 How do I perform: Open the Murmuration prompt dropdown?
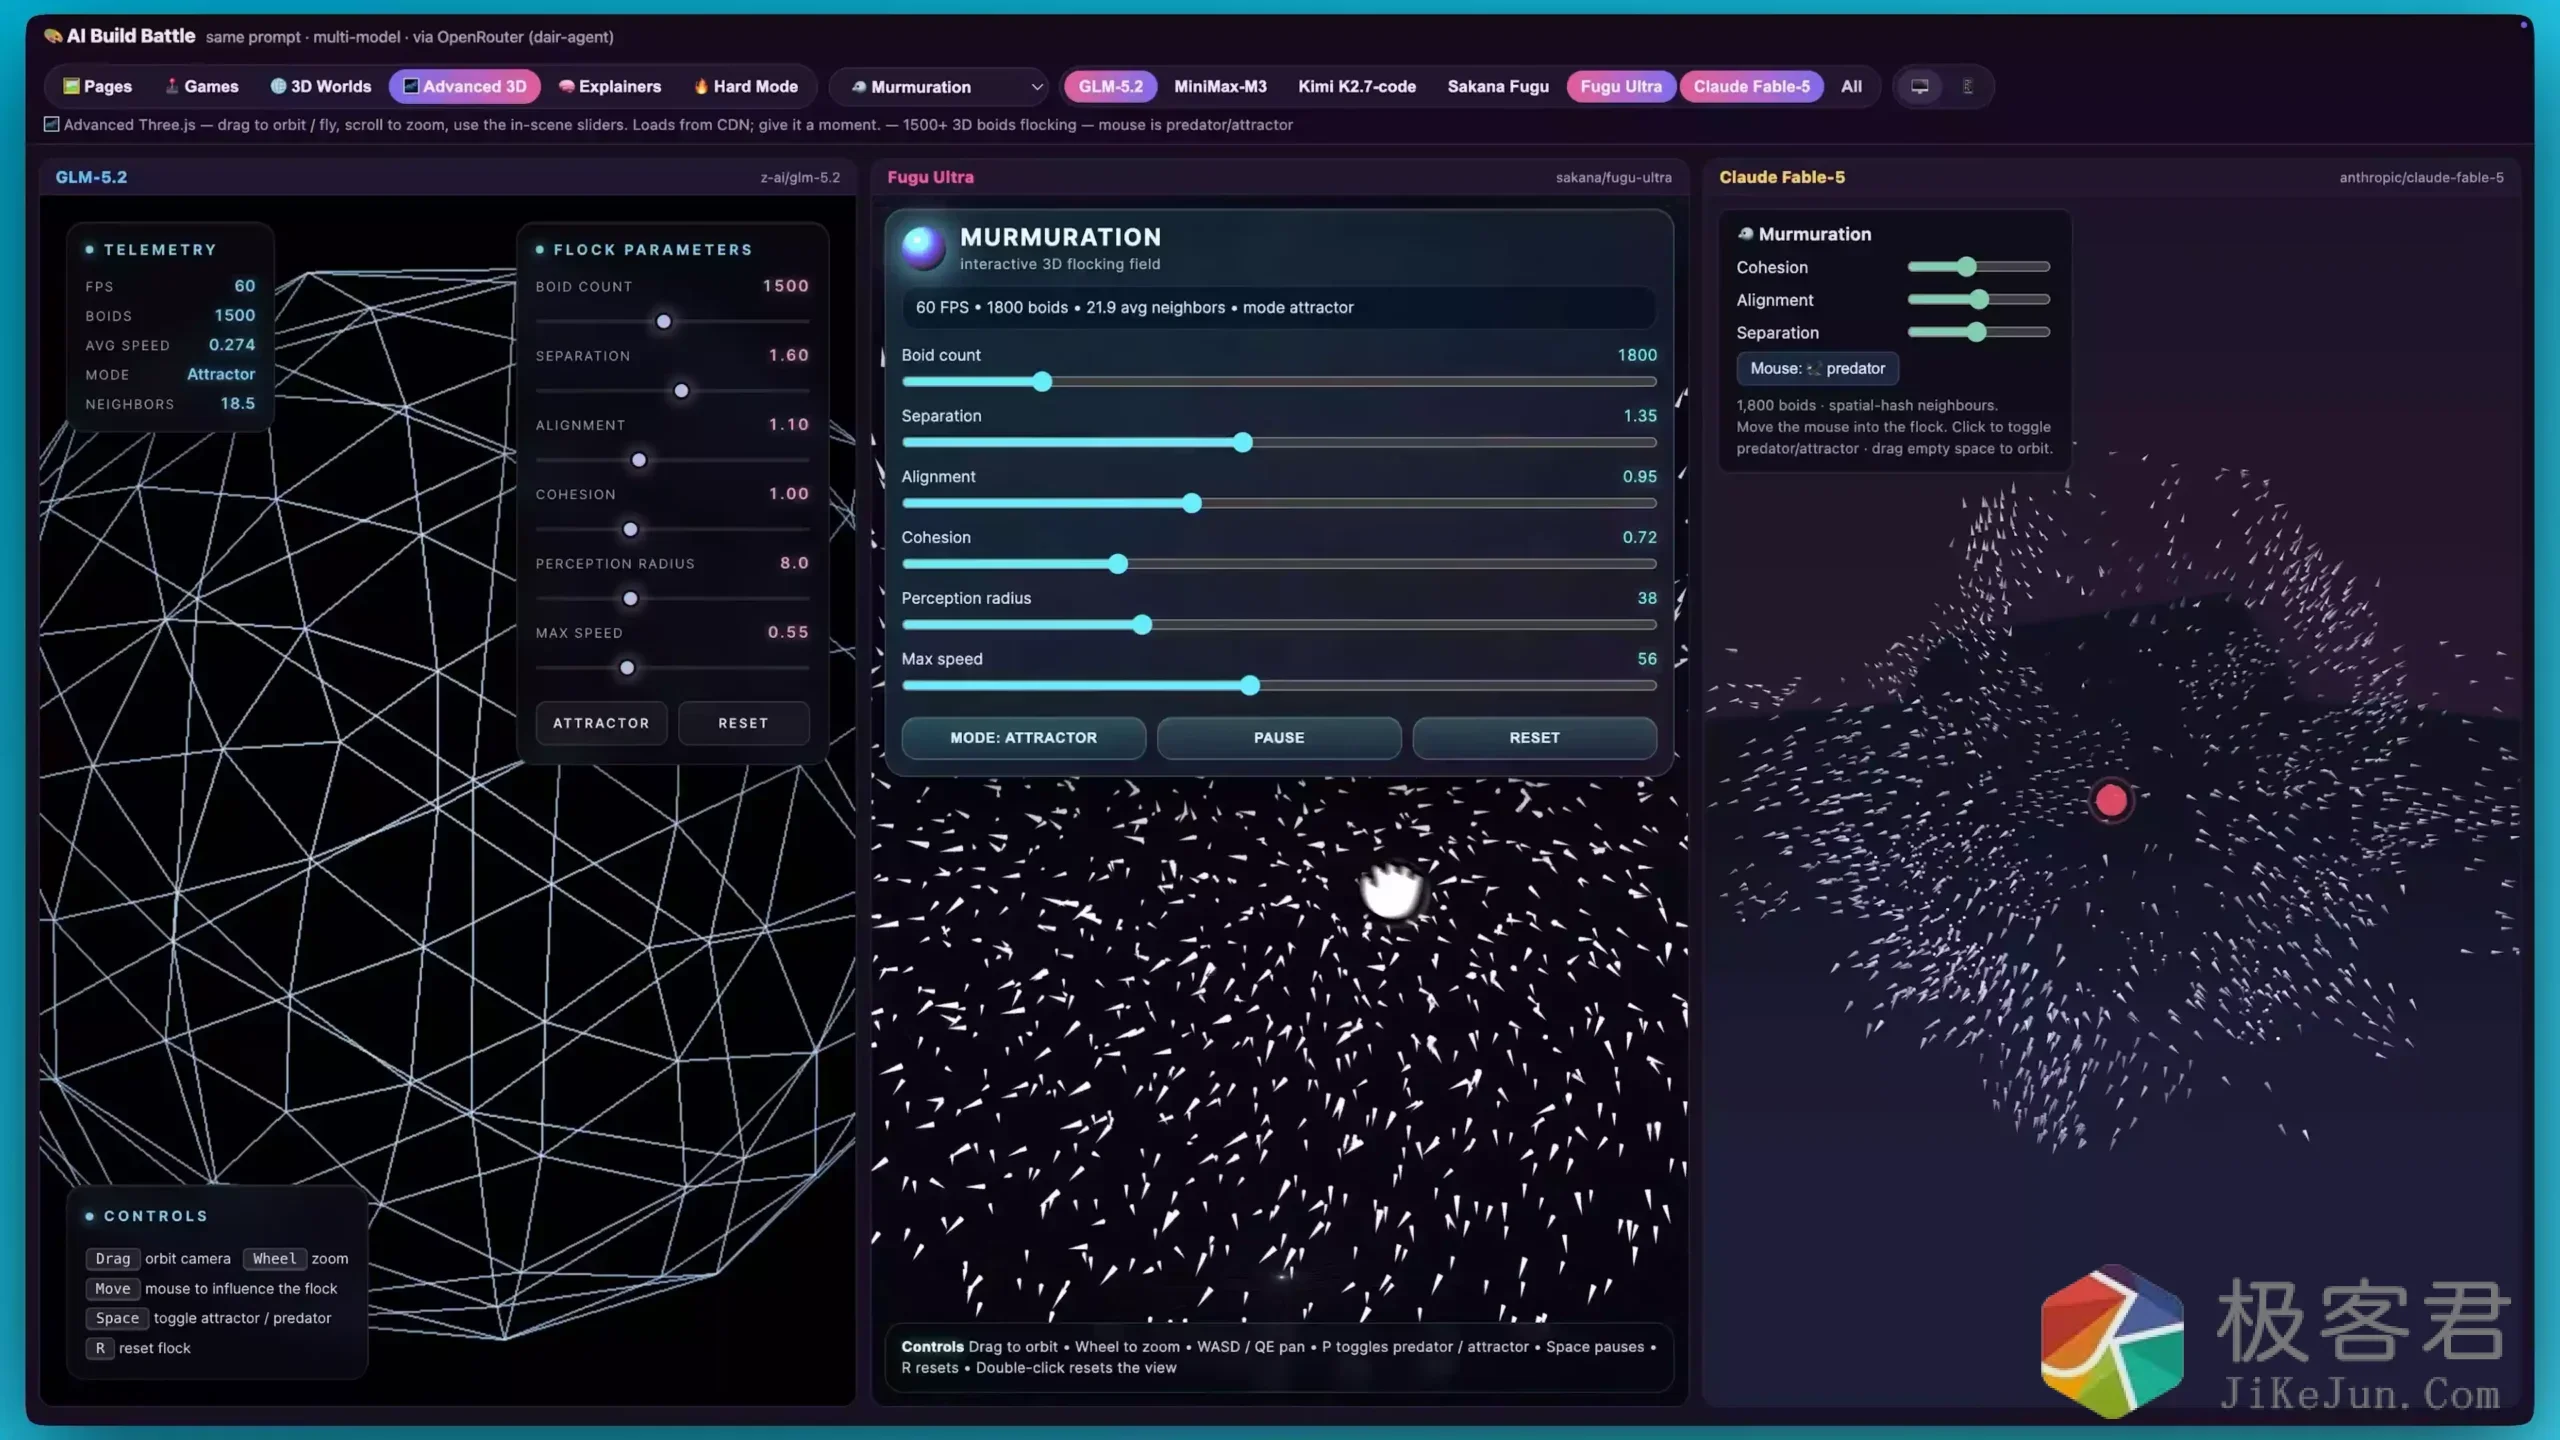click(938, 87)
